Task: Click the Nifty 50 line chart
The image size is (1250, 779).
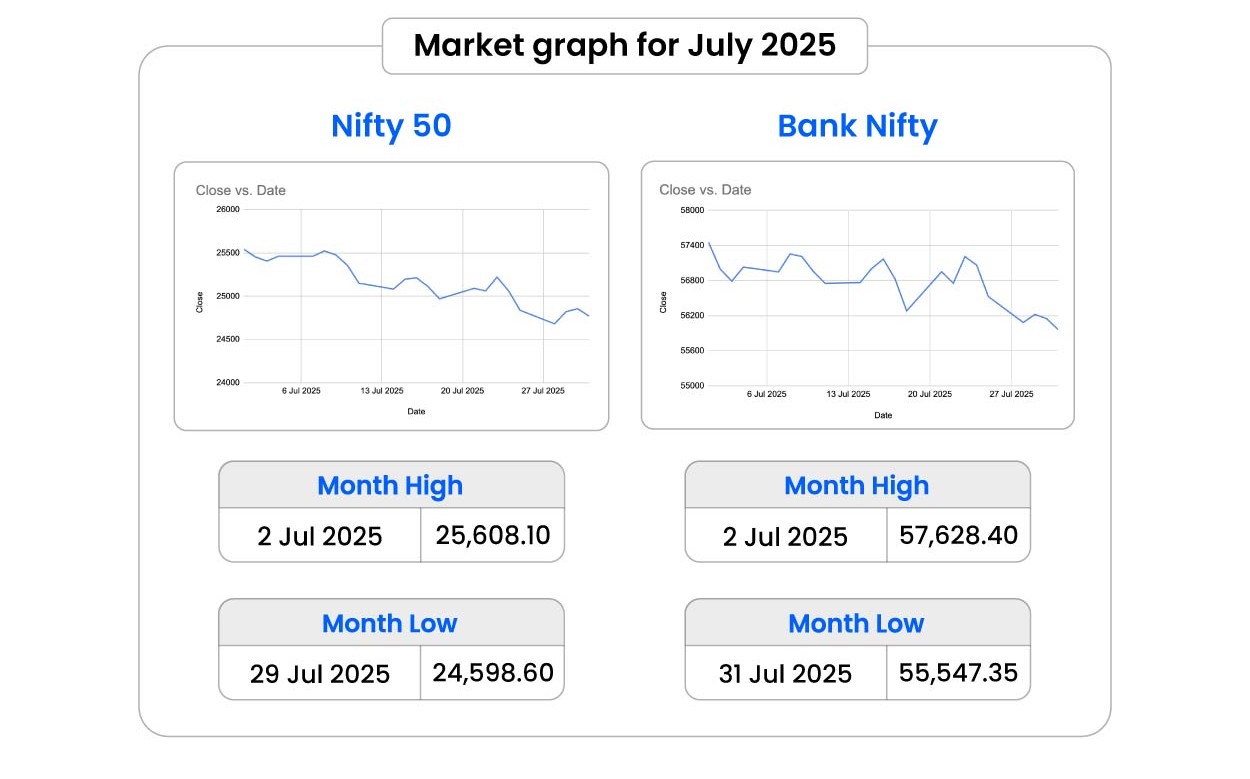Action: 416,295
